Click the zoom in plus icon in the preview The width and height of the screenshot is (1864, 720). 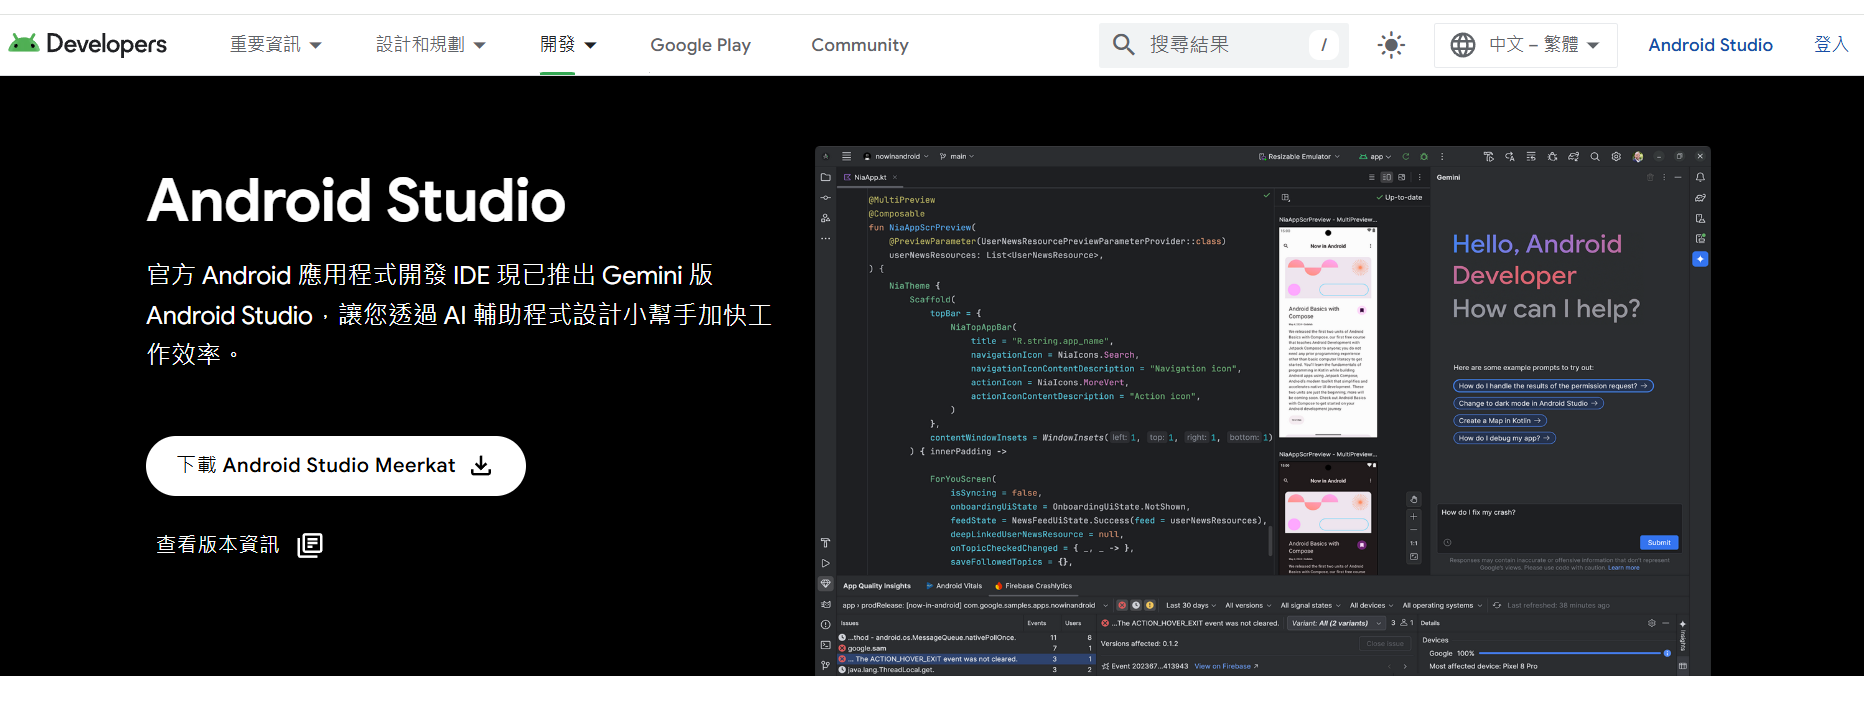(x=1414, y=517)
